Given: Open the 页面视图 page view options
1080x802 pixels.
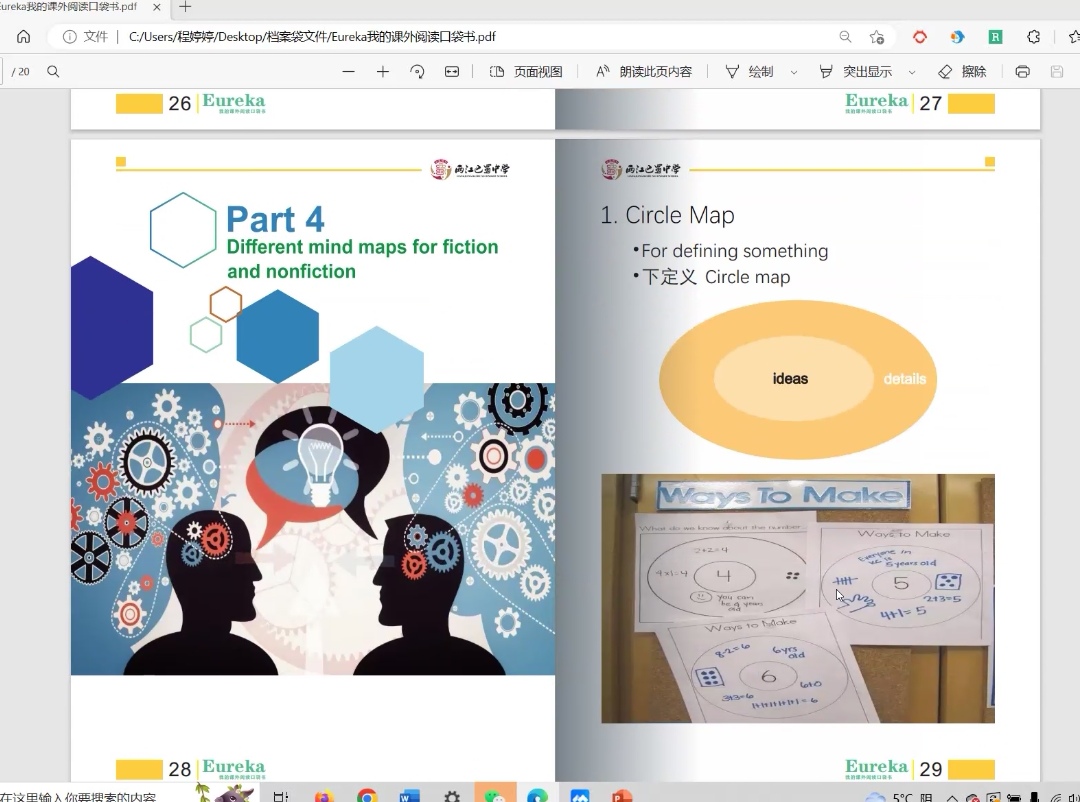Looking at the screenshot, I should click(x=526, y=71).
